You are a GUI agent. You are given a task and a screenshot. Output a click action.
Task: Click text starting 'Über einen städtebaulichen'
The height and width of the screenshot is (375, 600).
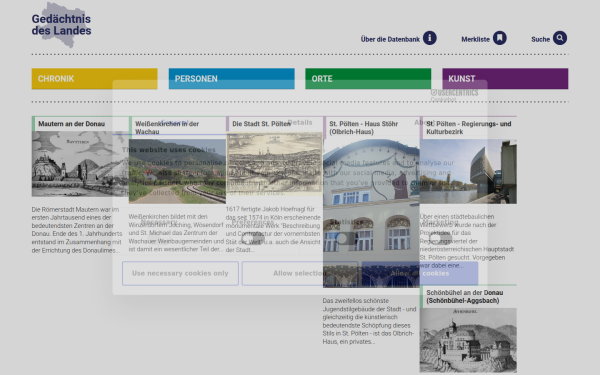point(467,241)
